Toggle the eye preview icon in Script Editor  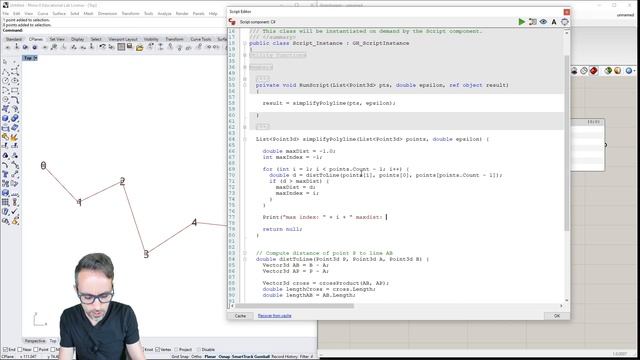tap(543, 22)
